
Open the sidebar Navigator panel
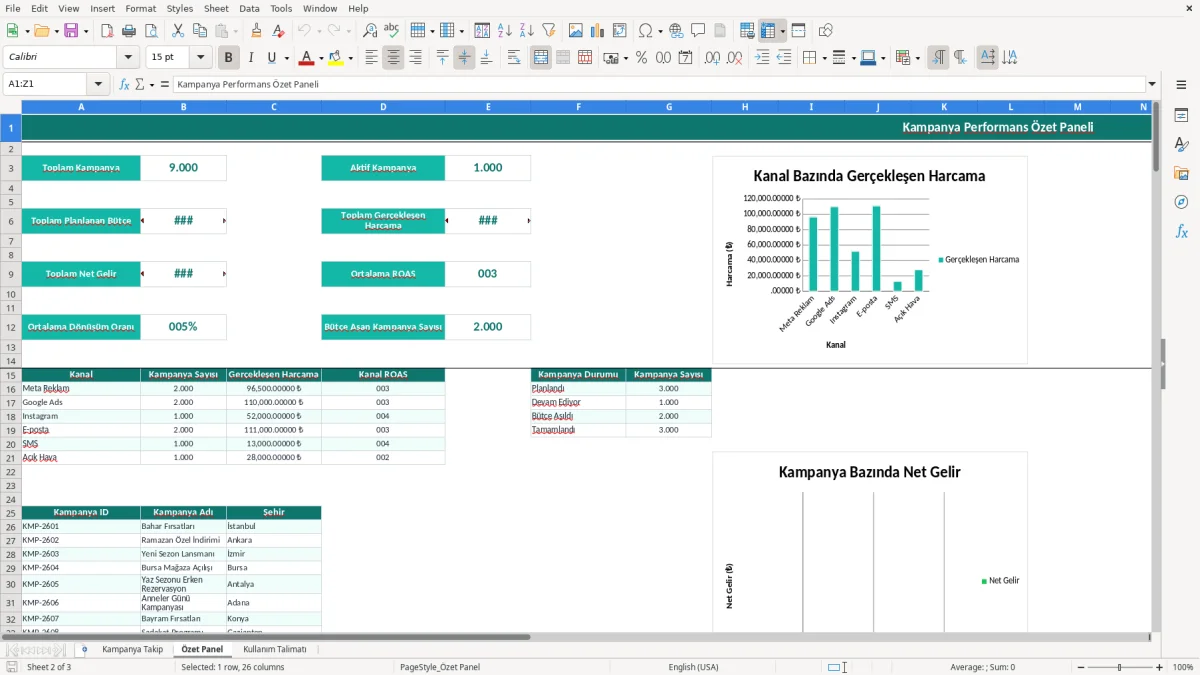(1181, 202)
